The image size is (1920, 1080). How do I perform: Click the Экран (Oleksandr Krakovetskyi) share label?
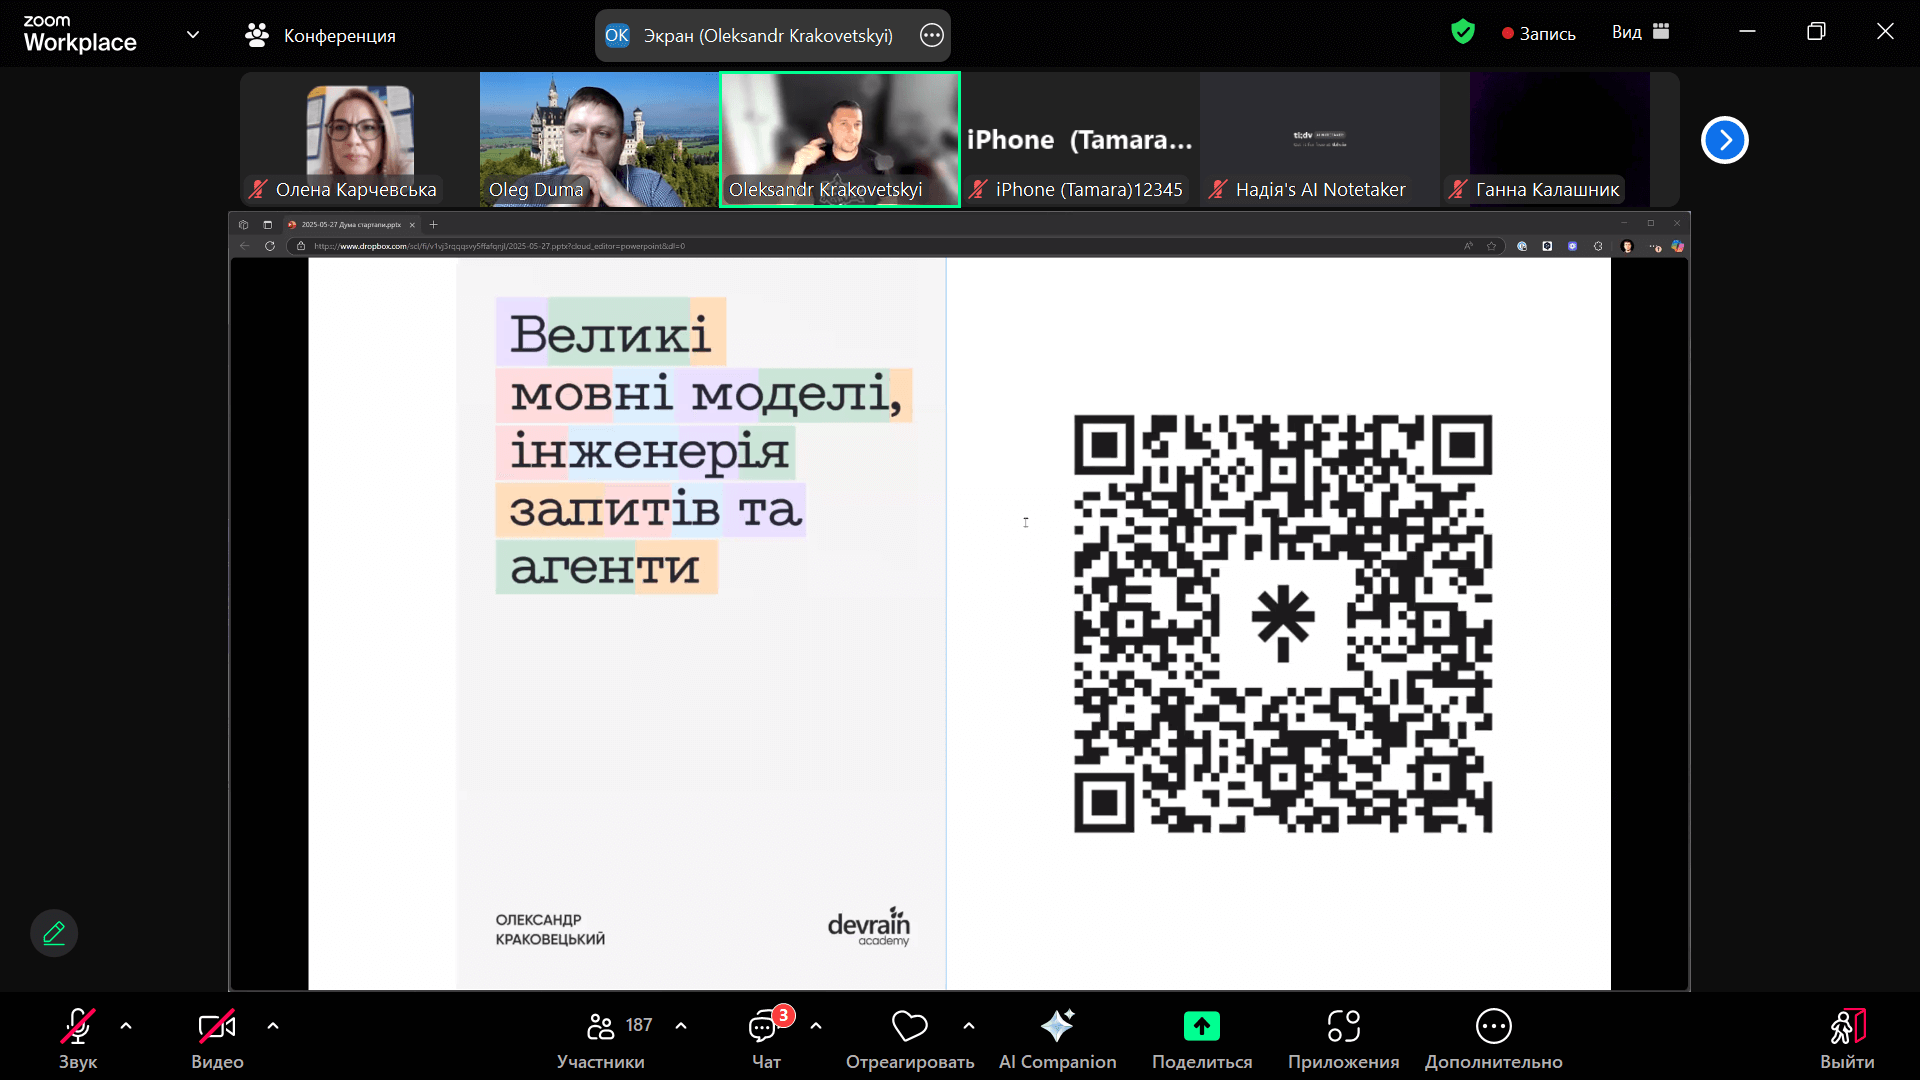tap(768, 35)
